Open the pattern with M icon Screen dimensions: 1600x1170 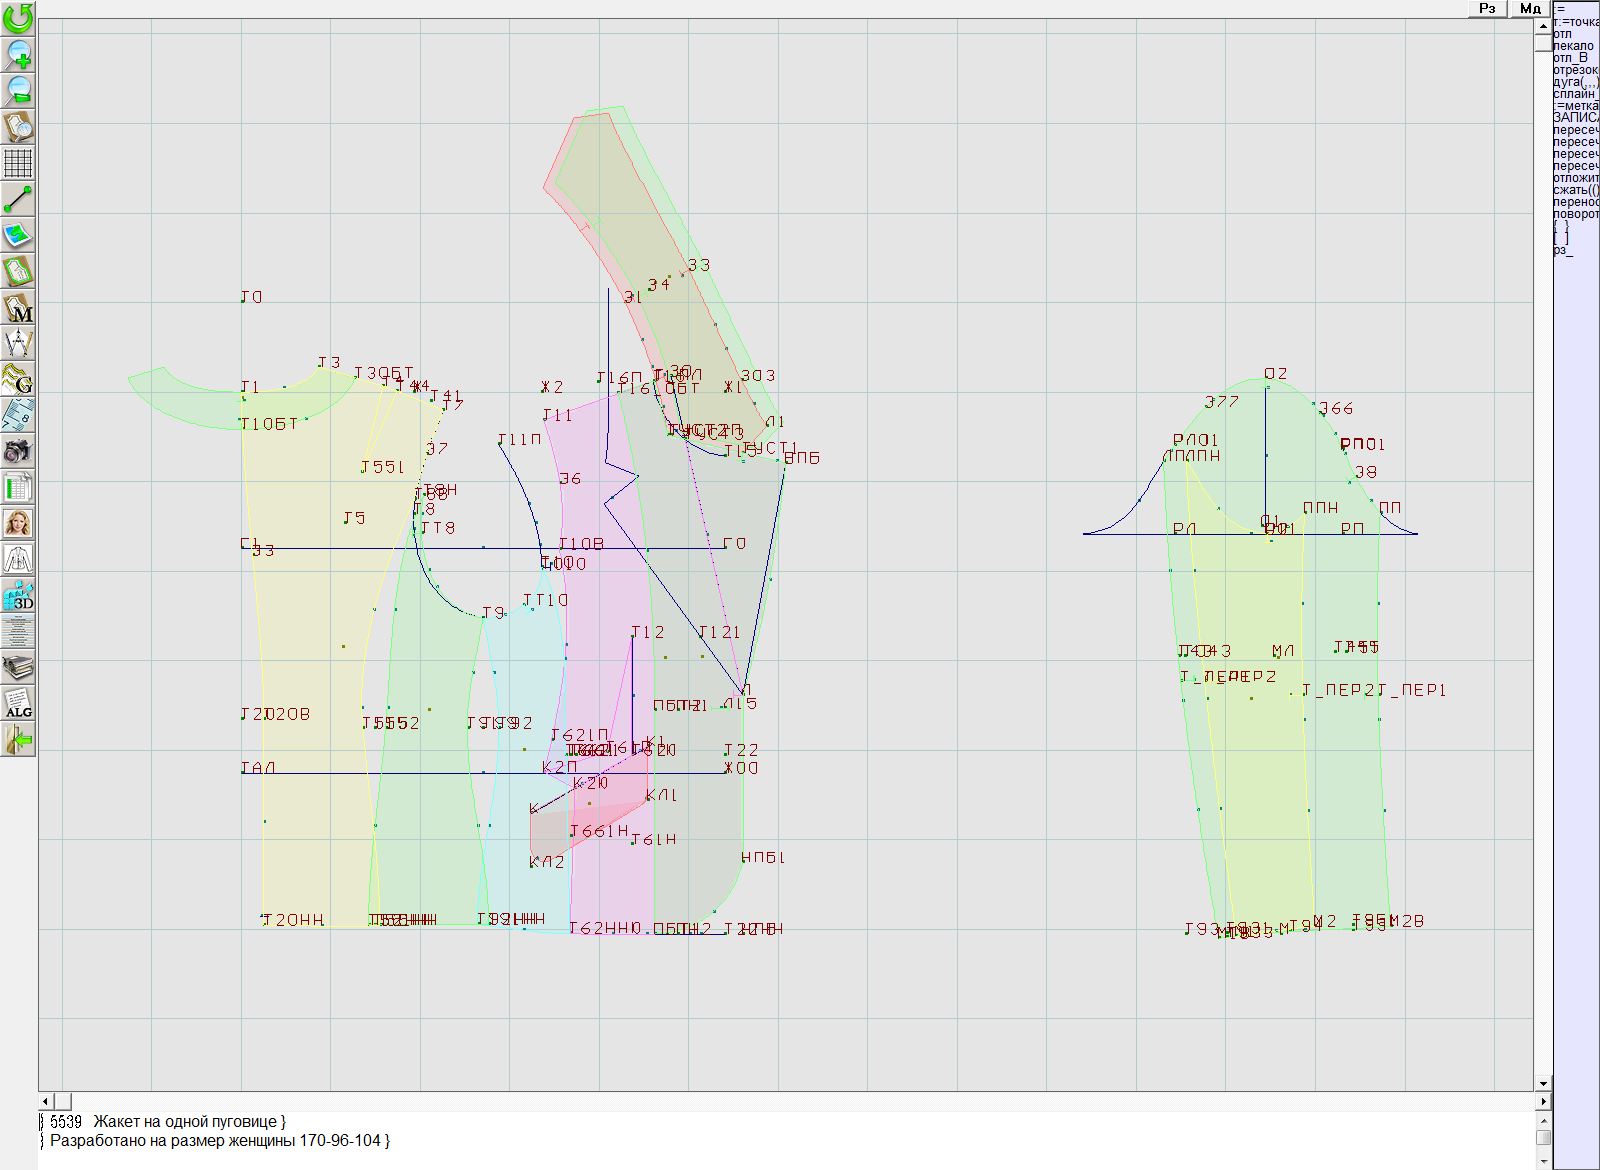(x=18, y=308)
